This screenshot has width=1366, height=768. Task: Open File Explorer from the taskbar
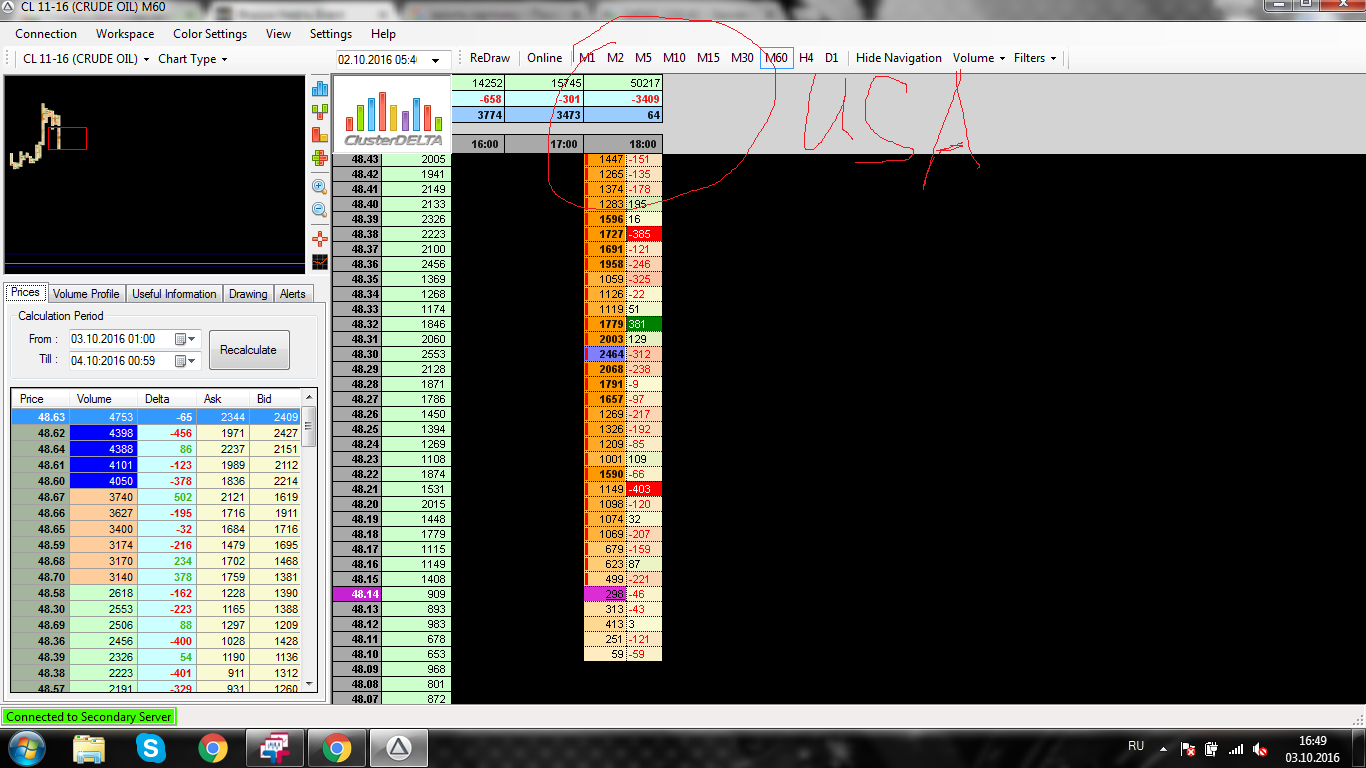pyautogui.click(x=89, y=747)
